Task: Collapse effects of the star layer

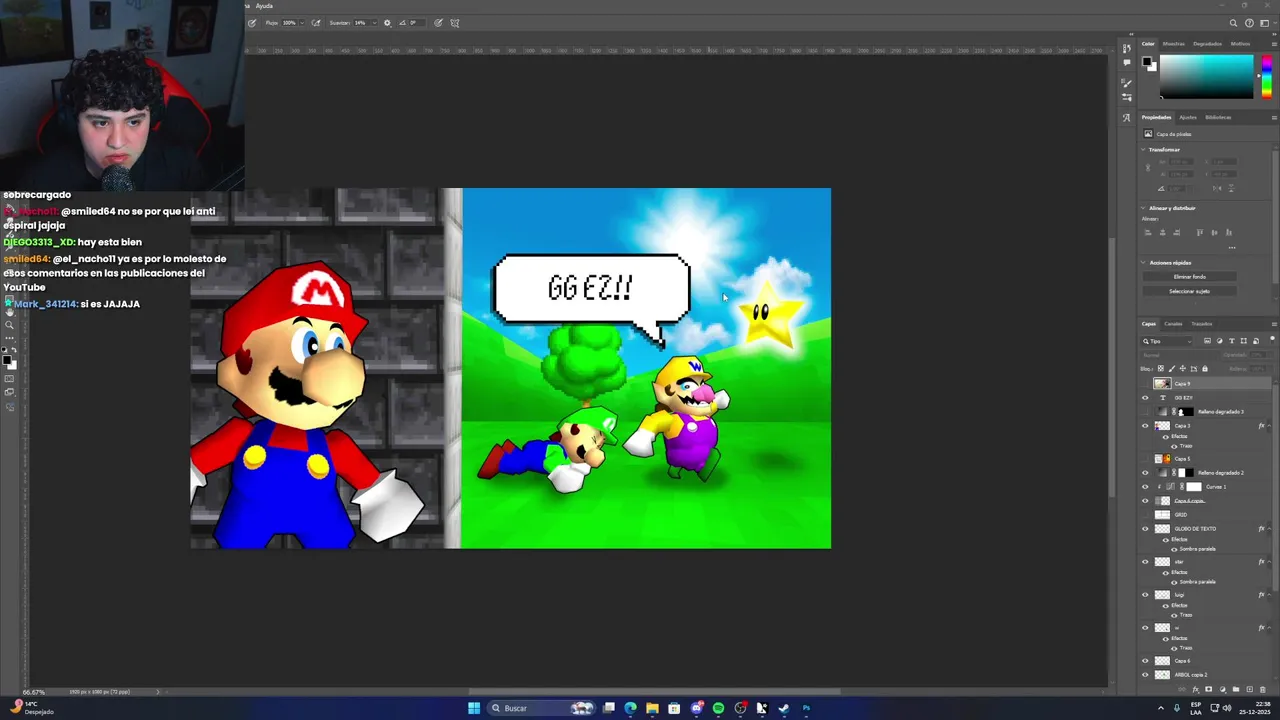Action: (1271, 562)
